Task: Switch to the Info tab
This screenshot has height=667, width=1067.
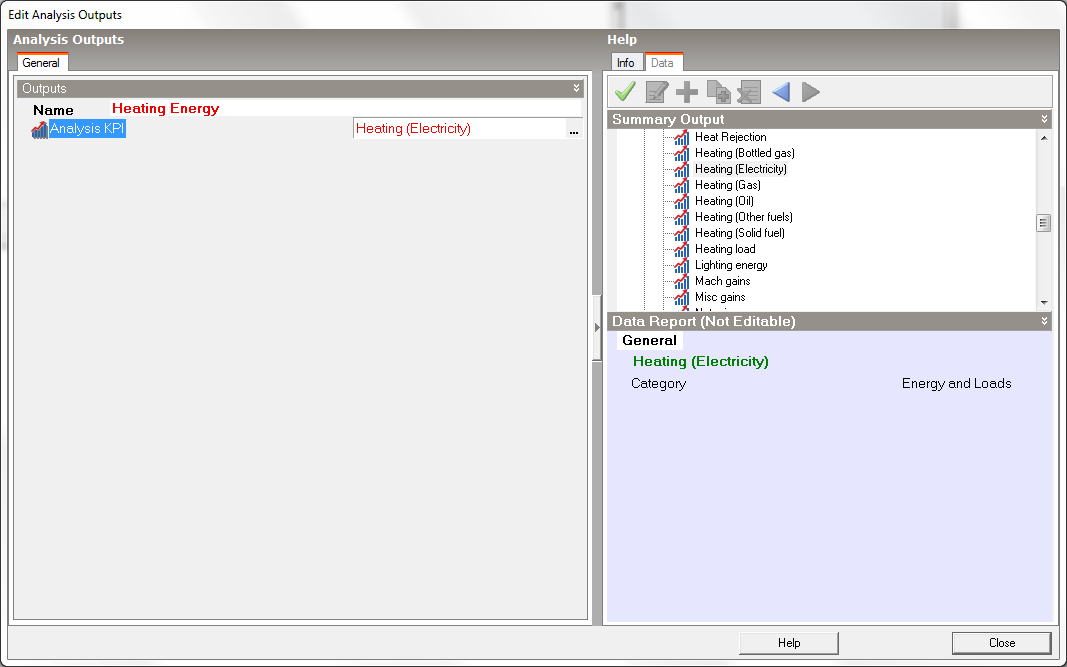Action: [x=625, y=63]
